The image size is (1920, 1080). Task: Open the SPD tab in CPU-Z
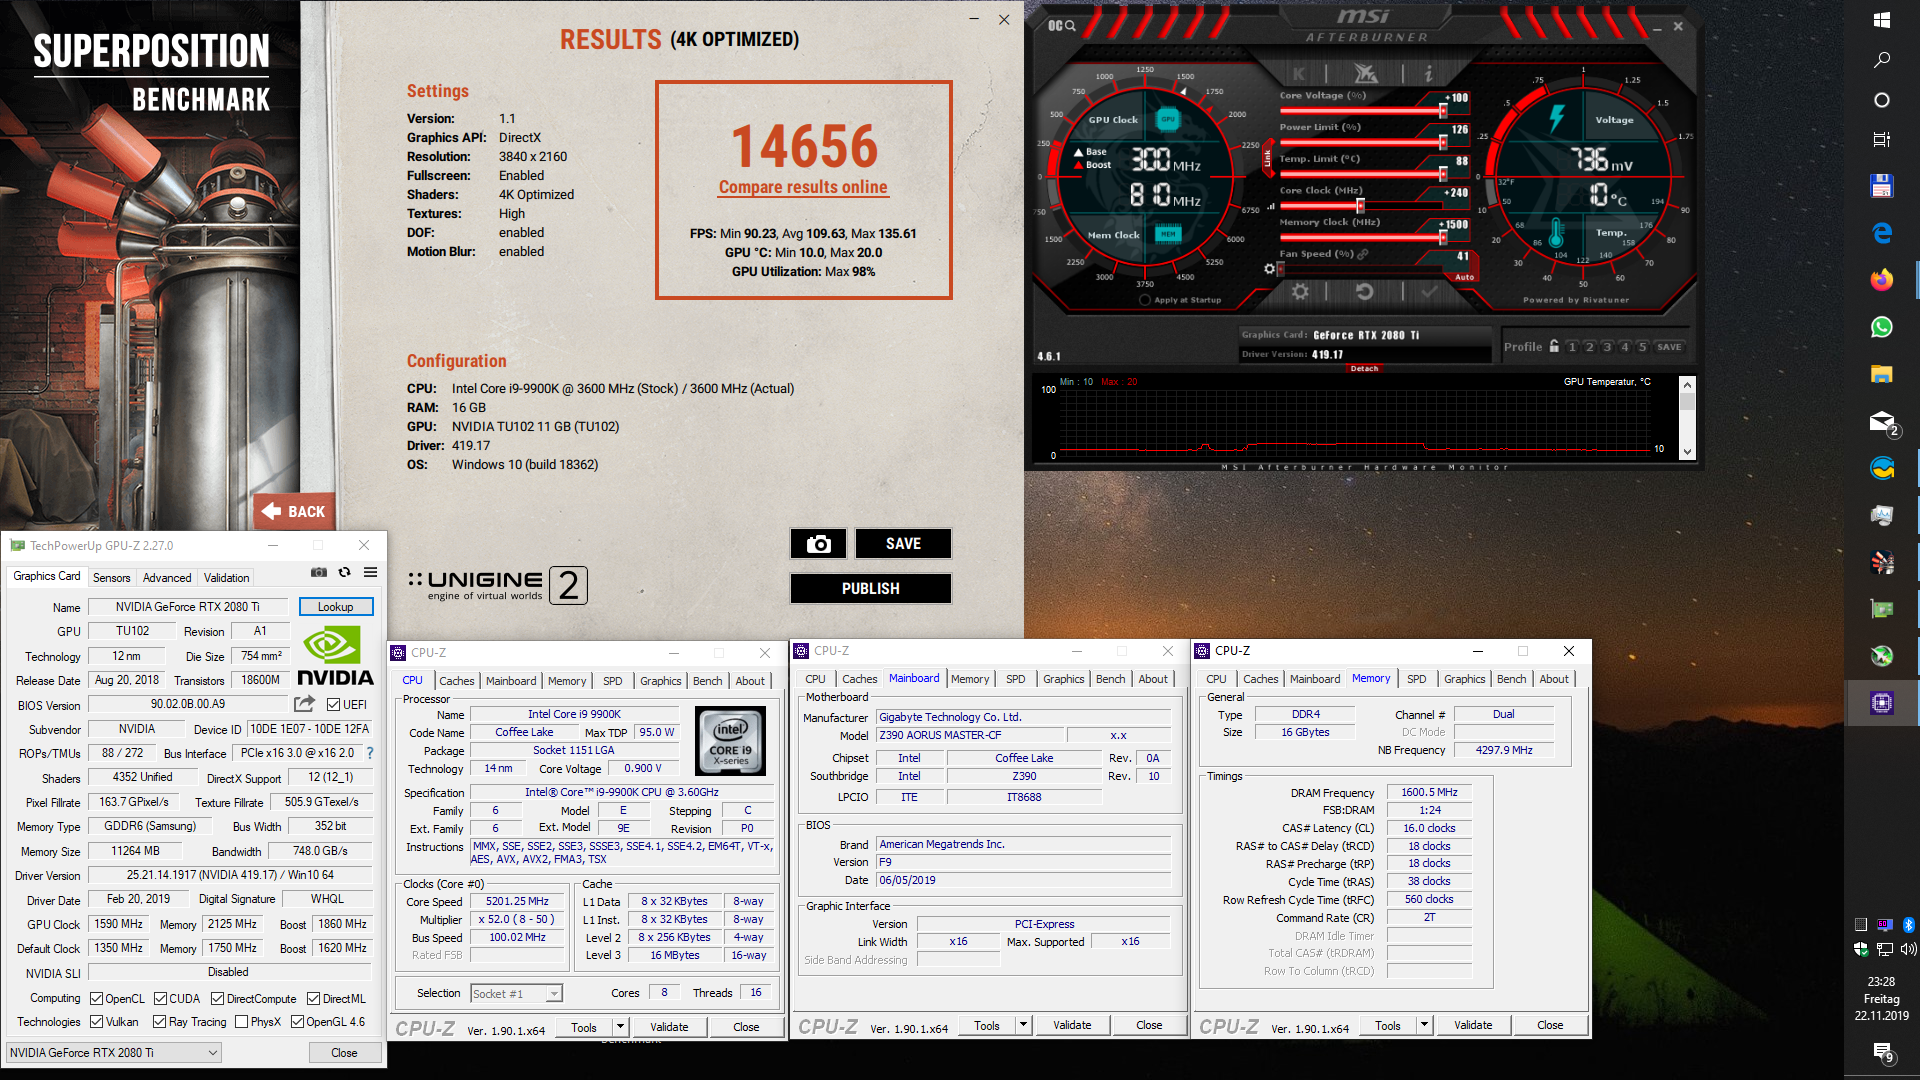click(612, 680)
